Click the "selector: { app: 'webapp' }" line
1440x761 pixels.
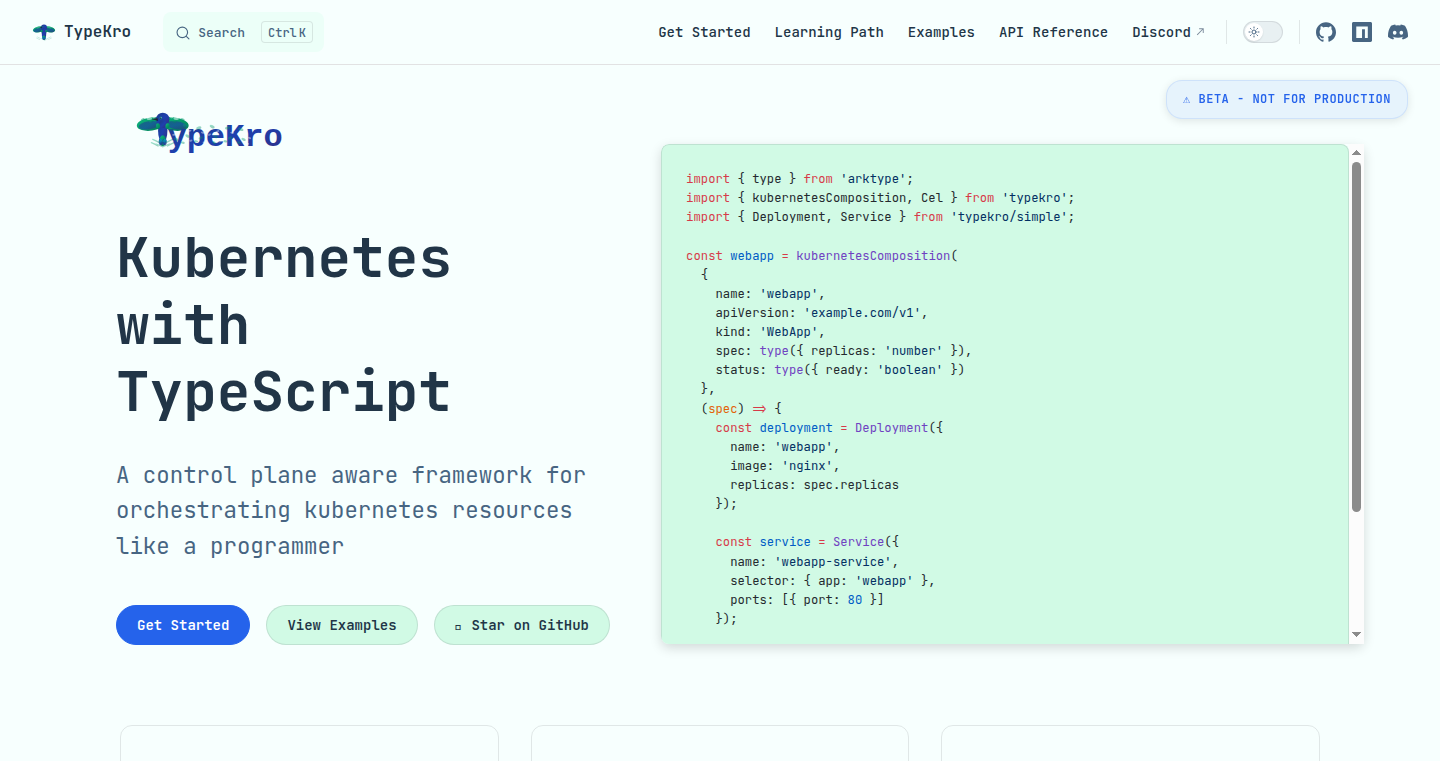(x=832, y=580)
